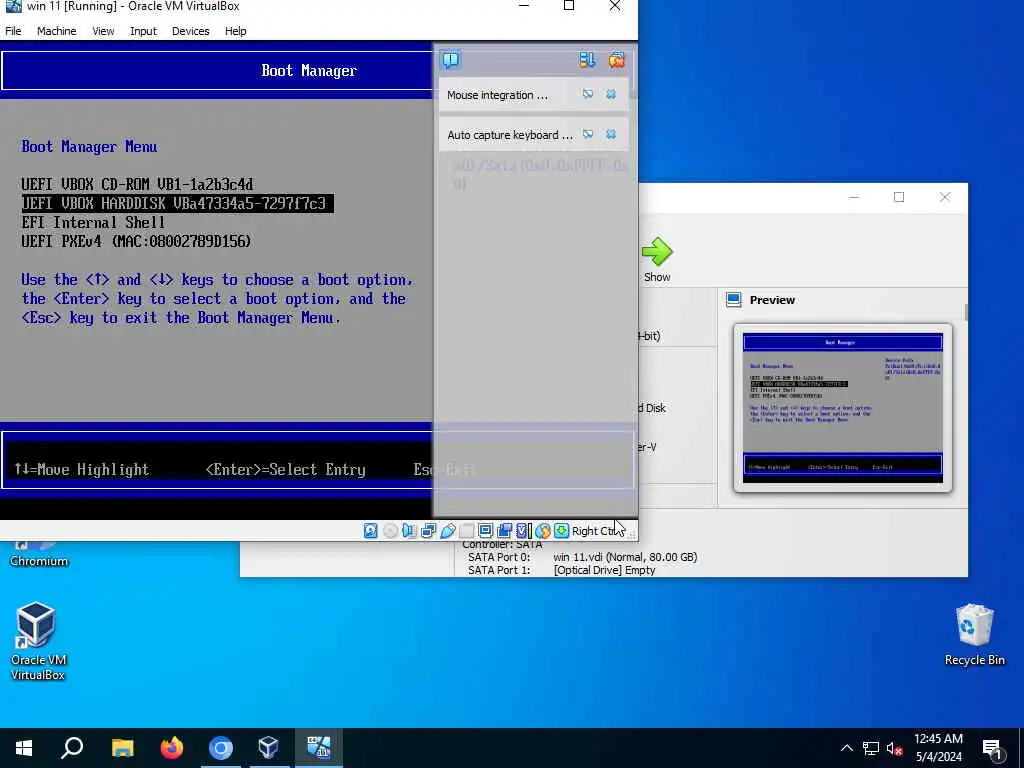The width and height of the screenshot is (1024, 768).
Task: Click the muted volume tray icon
Action: click(894, 748)
